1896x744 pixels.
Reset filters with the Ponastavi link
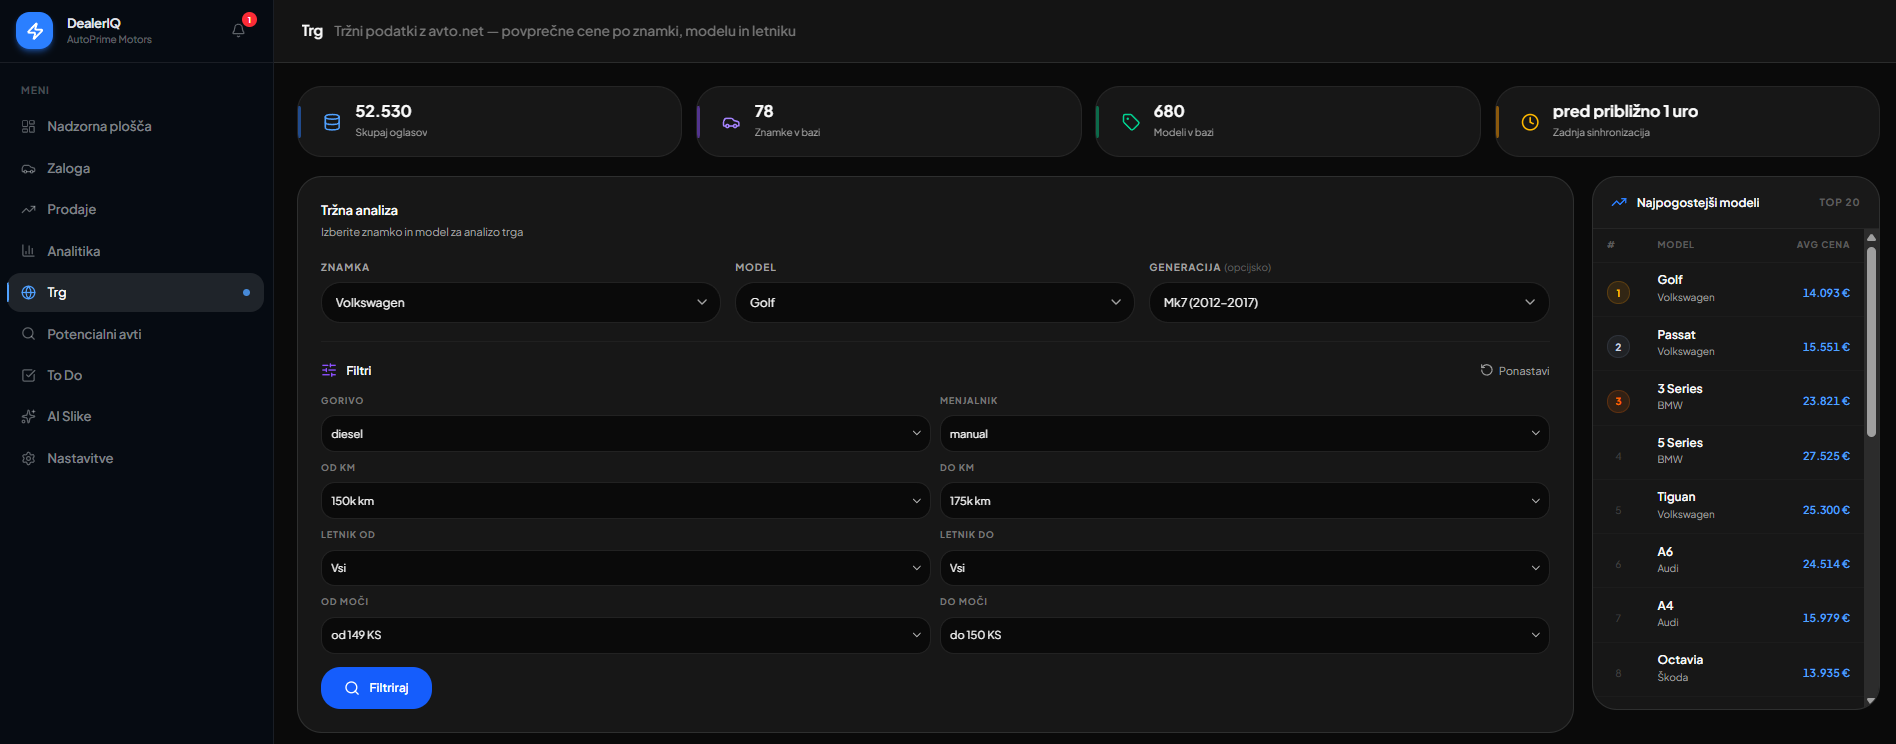(x=1515, y=371)
